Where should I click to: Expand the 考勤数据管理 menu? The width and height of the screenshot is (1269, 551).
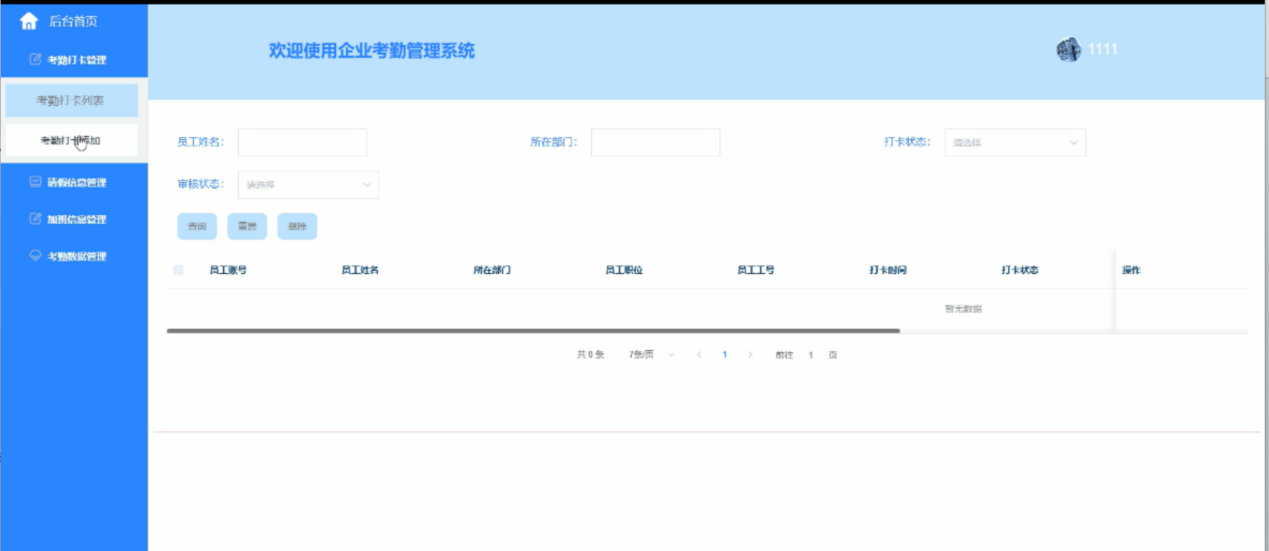pos(74,256)
